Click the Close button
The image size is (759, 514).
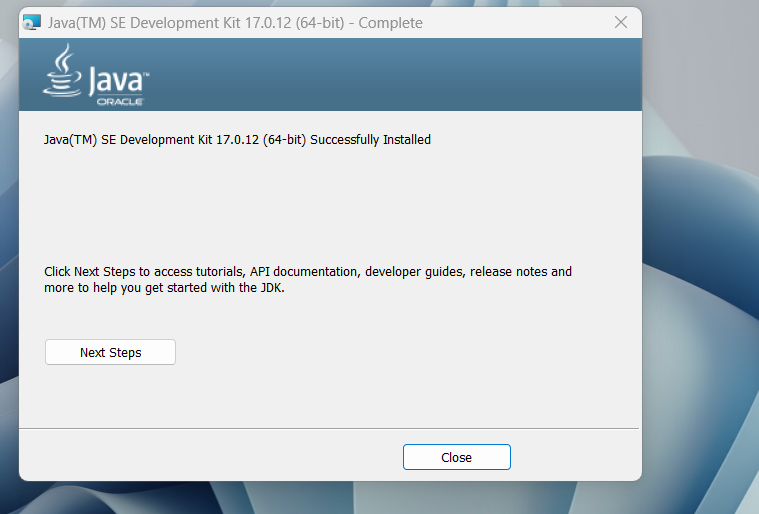click(456, 457)
